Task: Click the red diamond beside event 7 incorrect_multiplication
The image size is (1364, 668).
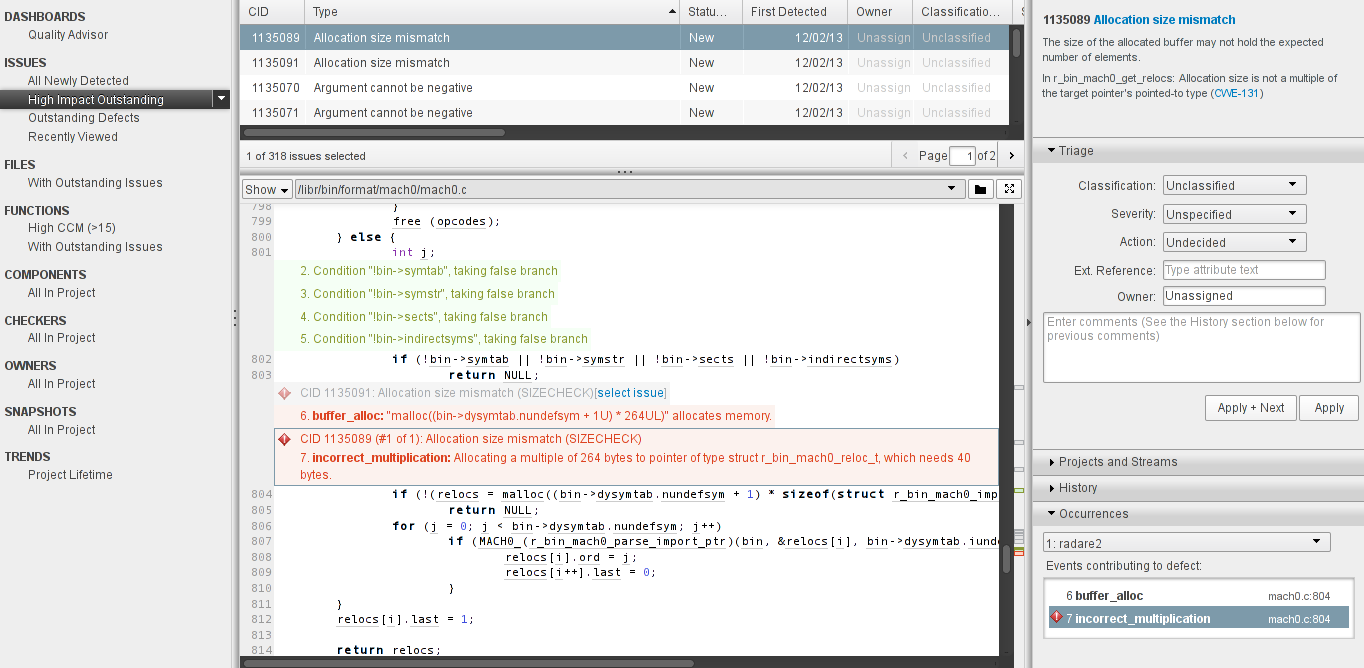Action: tap(1057, 617)
